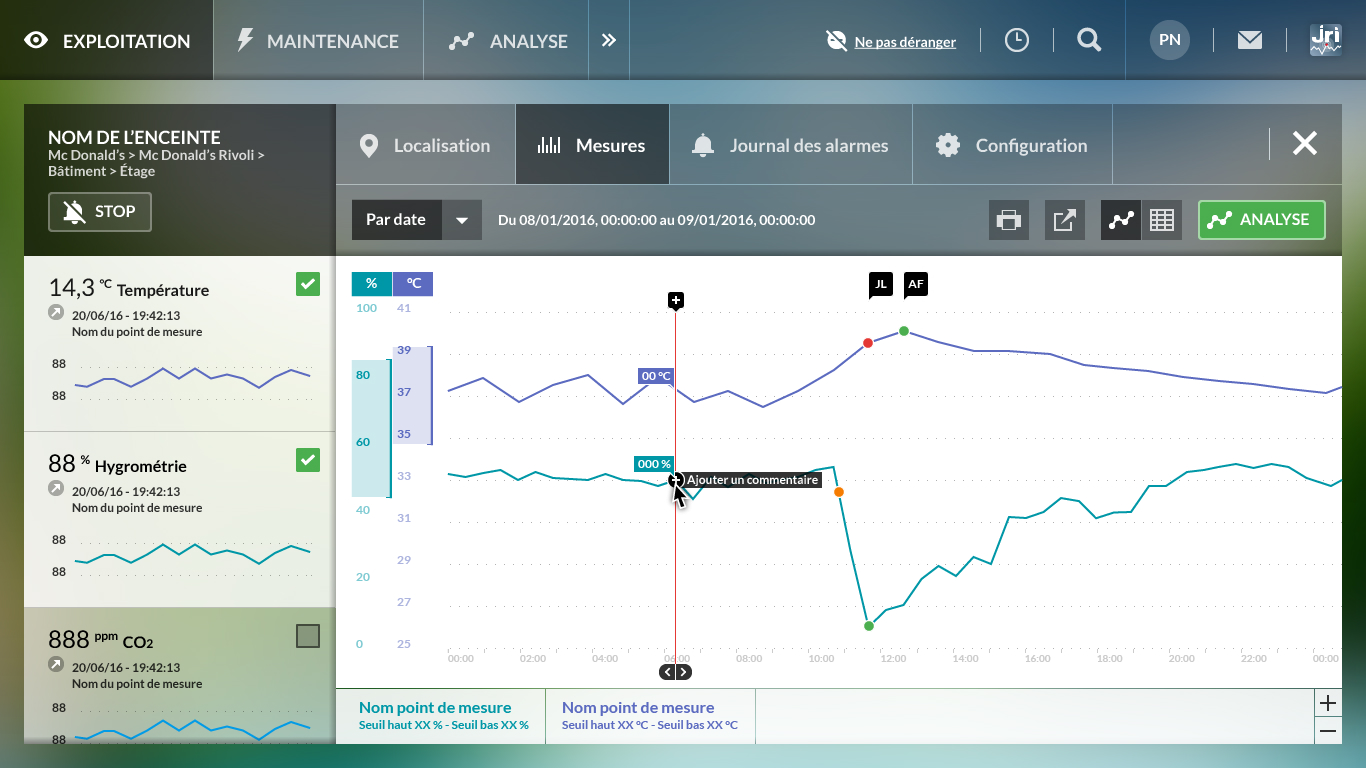Image resolution: width=1366 pixels, height=768 pixels.
Task: Check the CO2 checkbox
Action: [308, 636]
